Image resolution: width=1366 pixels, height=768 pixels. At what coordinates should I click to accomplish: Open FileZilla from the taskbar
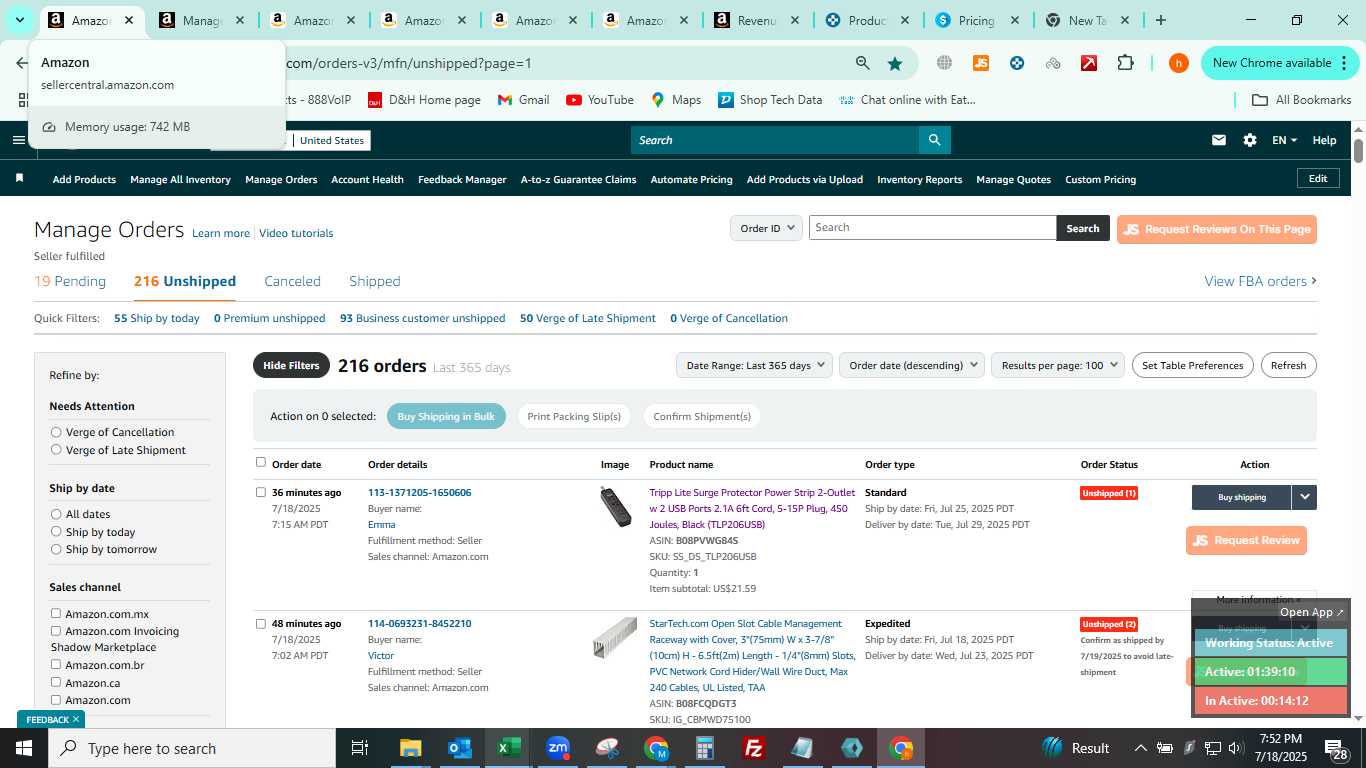point(754,748)
